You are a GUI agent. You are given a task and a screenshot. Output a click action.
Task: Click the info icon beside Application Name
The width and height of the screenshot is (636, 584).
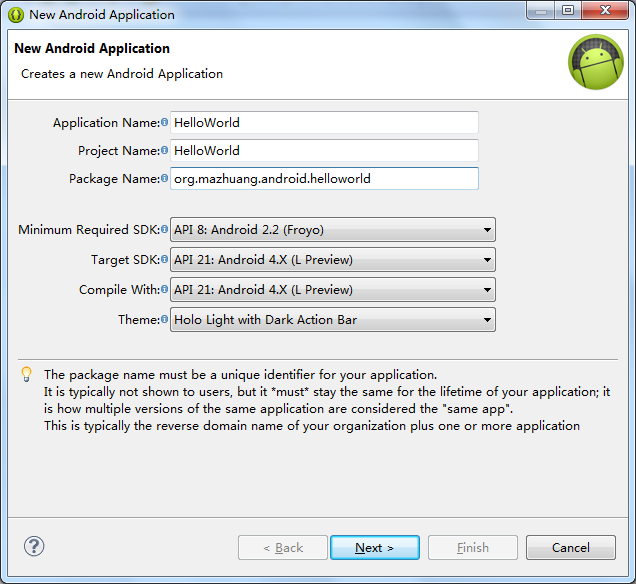tap(165, 123)
